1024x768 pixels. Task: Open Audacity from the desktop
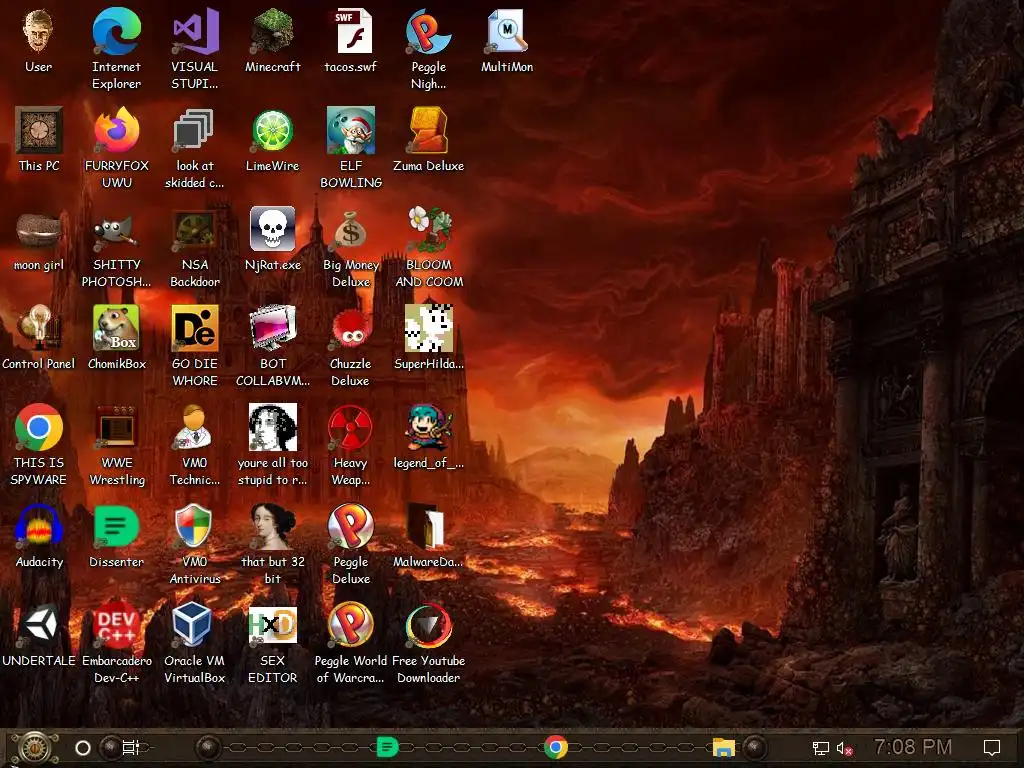pos(39,526)
